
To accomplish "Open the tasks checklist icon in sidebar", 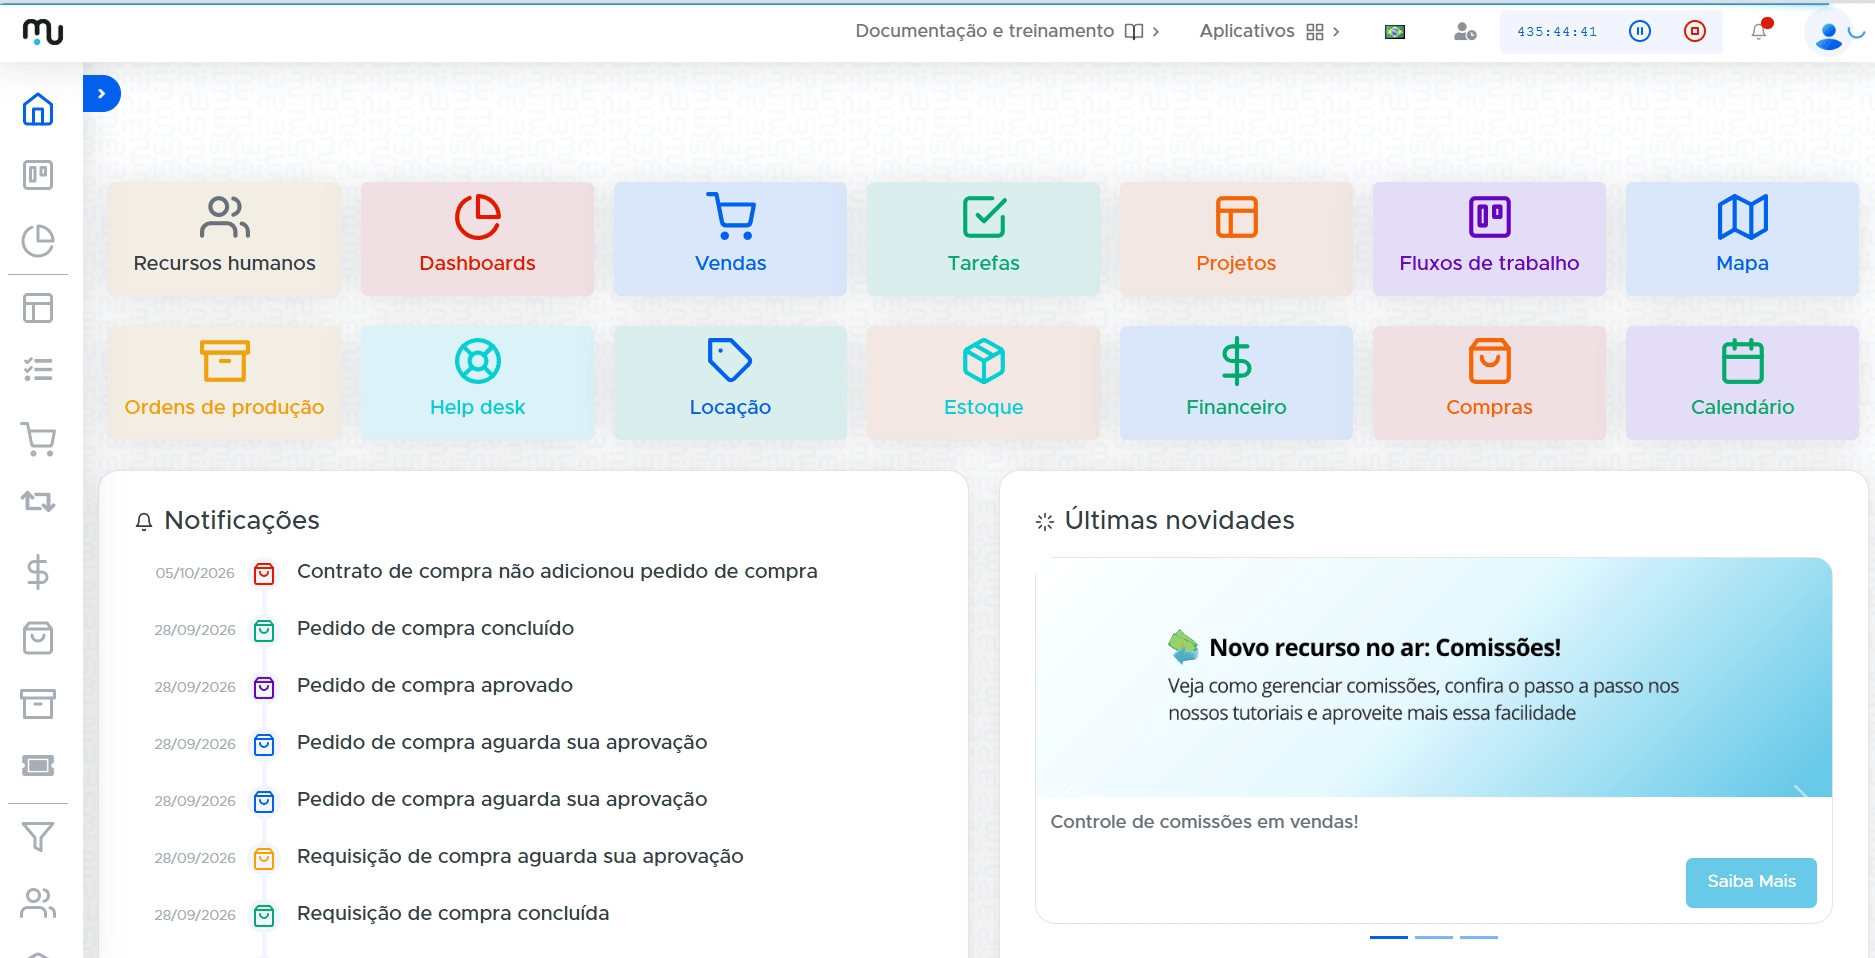I will tap(38, 370).
